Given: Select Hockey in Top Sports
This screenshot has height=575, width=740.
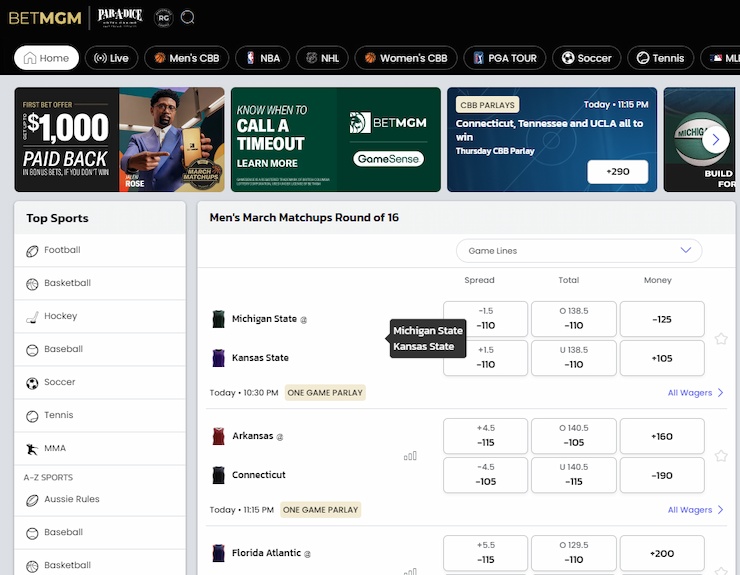Looking at the screenshot, I should pyautogui.click(x=100, y=316).
